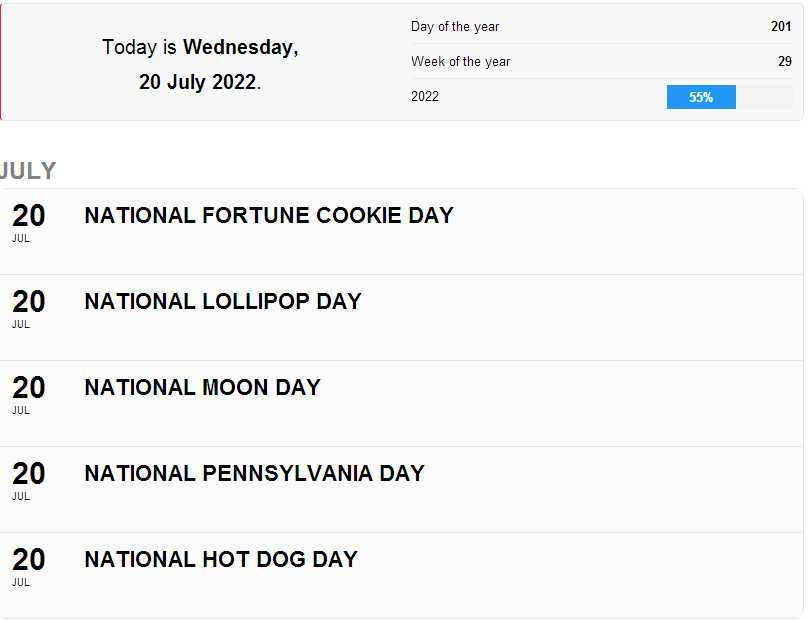Screen dimensions: 808x620
Task: Select the date badge beside Hot Dog Day
Action: (x=28, y=565)
